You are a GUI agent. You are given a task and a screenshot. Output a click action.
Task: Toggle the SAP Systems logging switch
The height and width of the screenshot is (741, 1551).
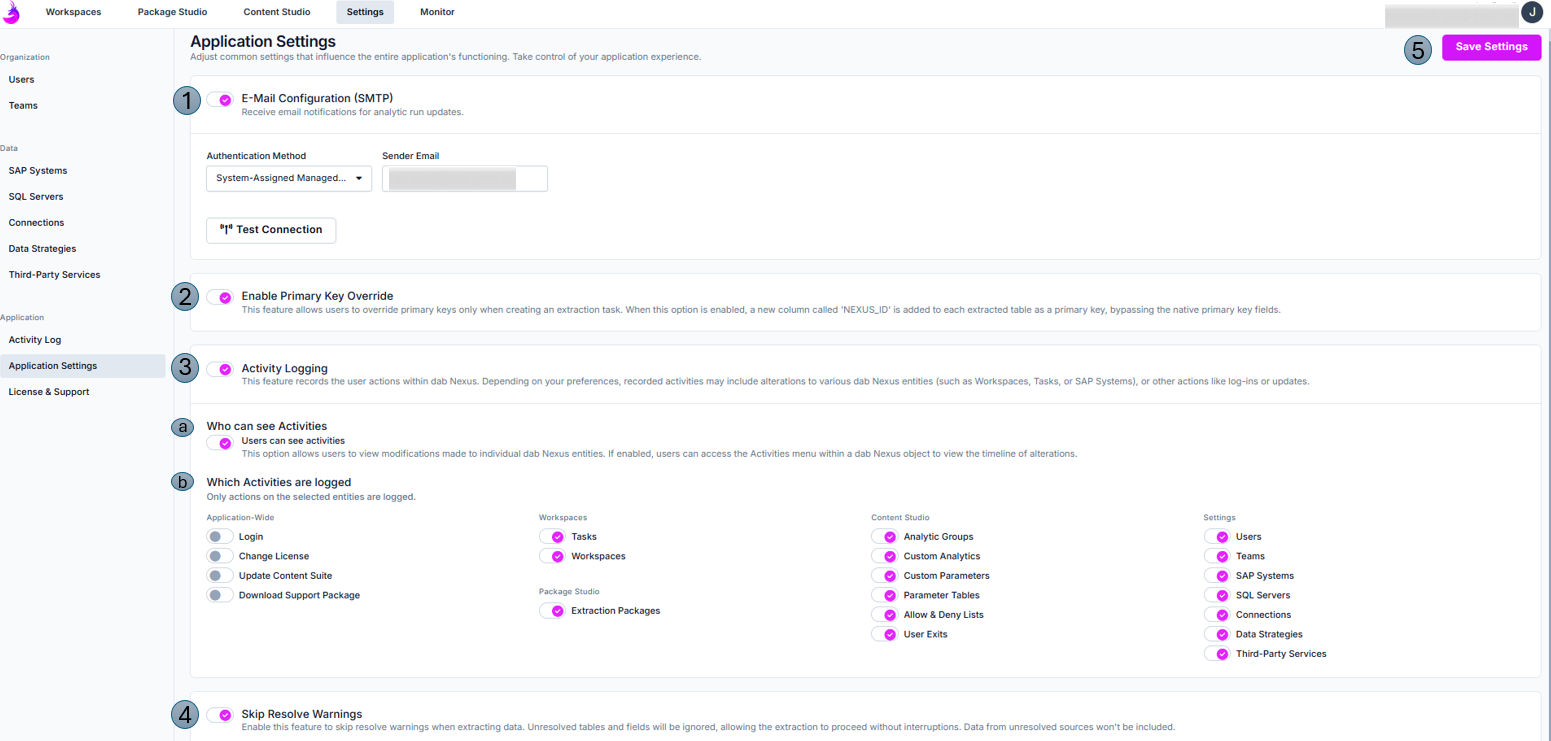tap(1216, 576)
